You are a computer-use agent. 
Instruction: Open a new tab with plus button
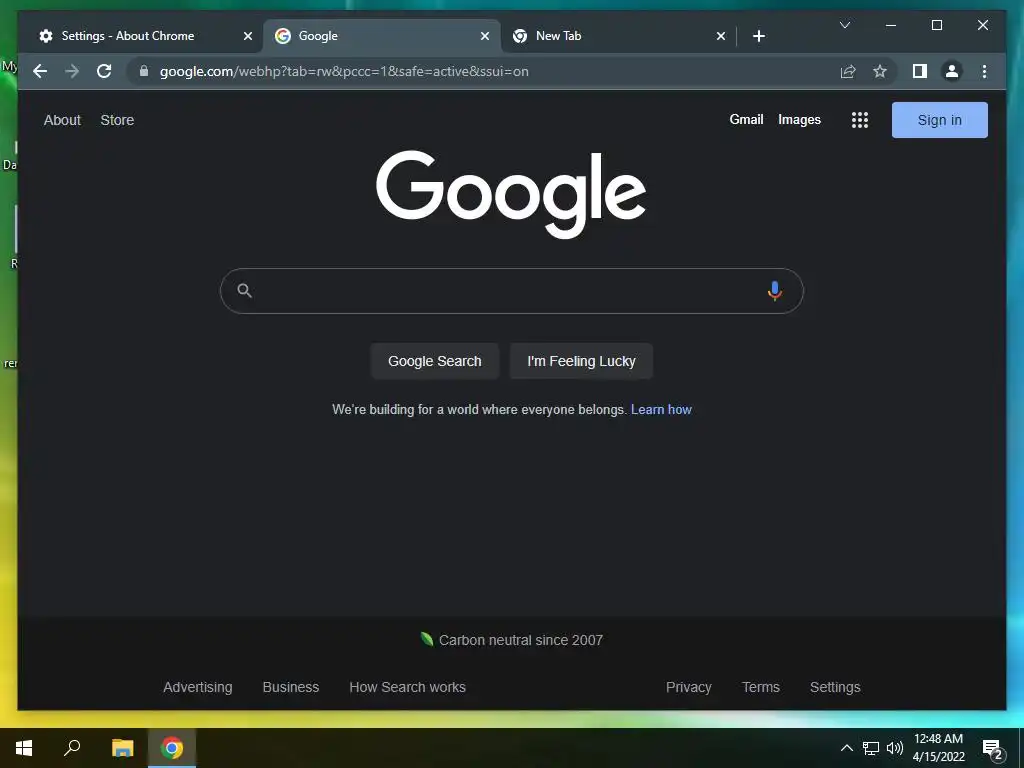point(758,36)
